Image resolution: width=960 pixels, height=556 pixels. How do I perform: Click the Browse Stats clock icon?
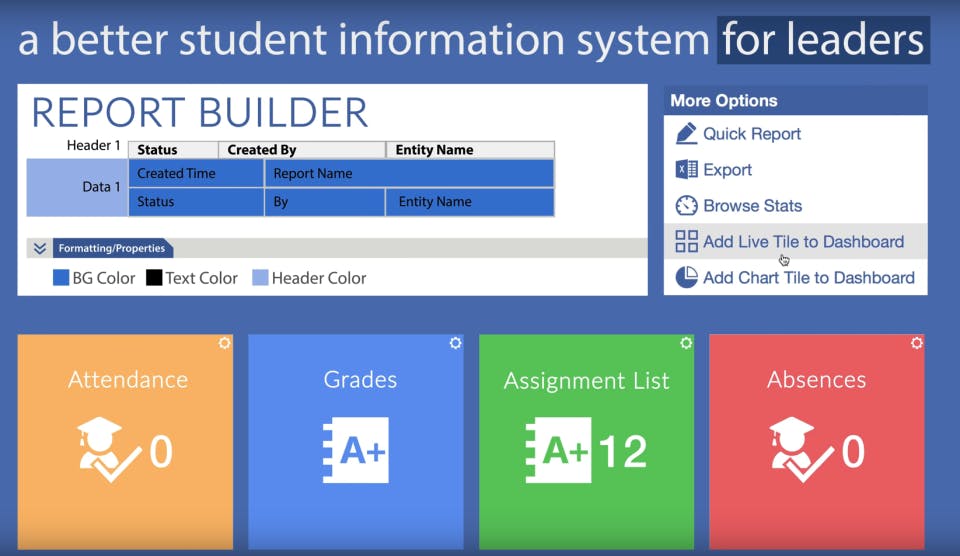(686, 206)
